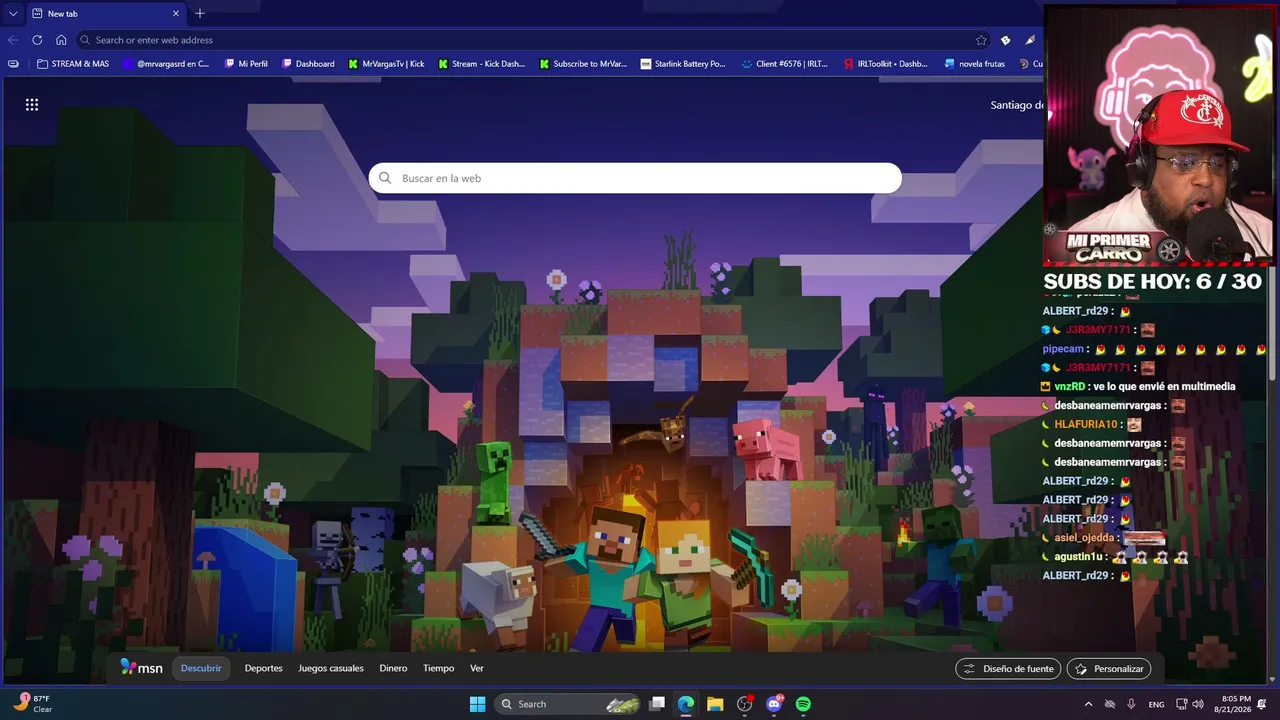Reload the current page
Screen dimensions: 1280x720
[37, 40]
